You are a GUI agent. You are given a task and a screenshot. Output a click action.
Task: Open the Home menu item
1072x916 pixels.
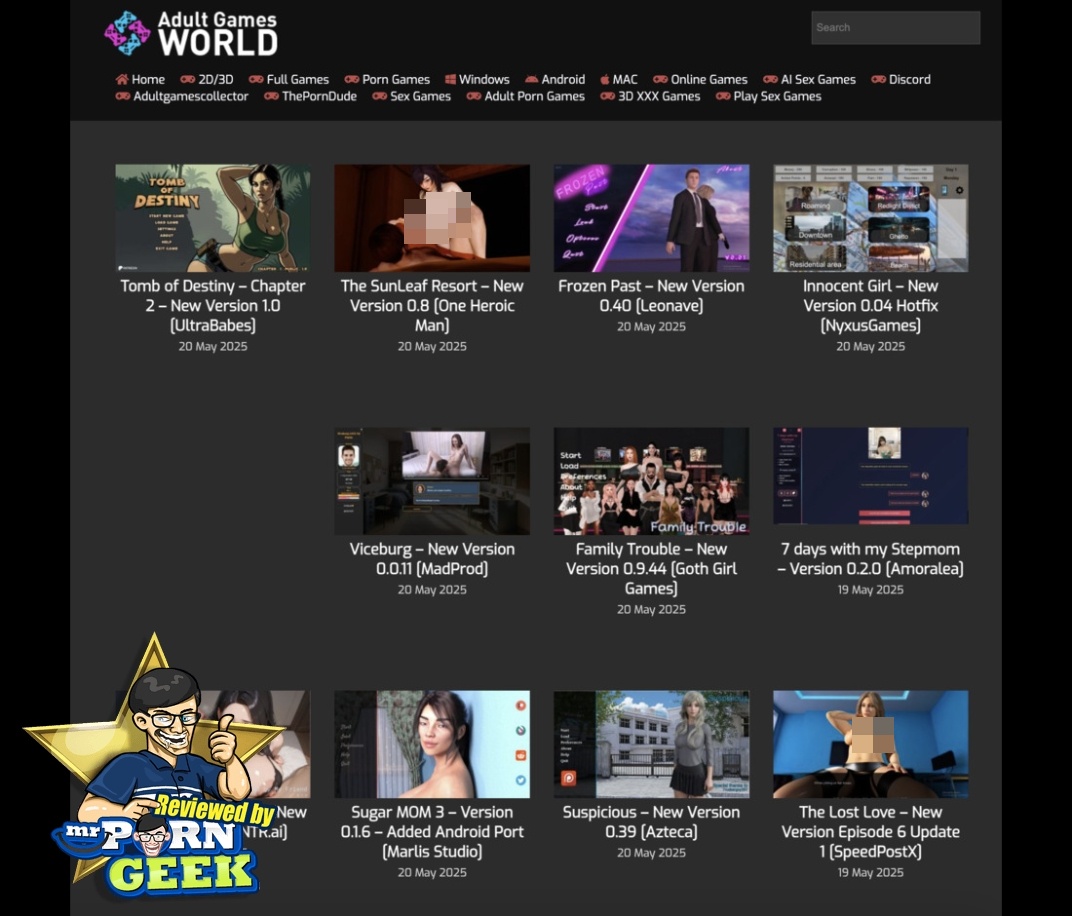148,79
